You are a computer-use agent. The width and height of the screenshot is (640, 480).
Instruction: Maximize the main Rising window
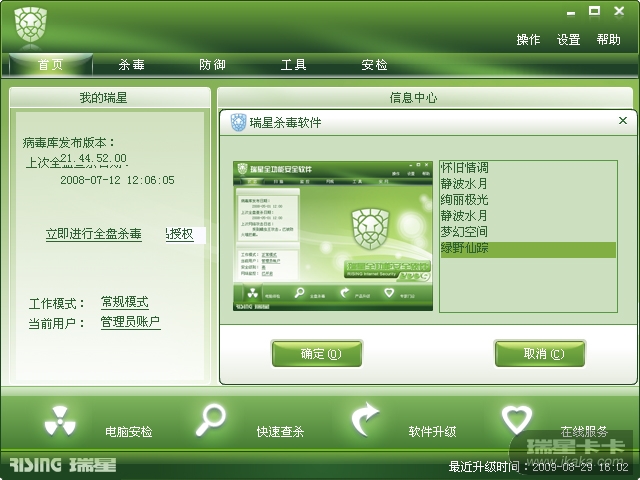594,11
